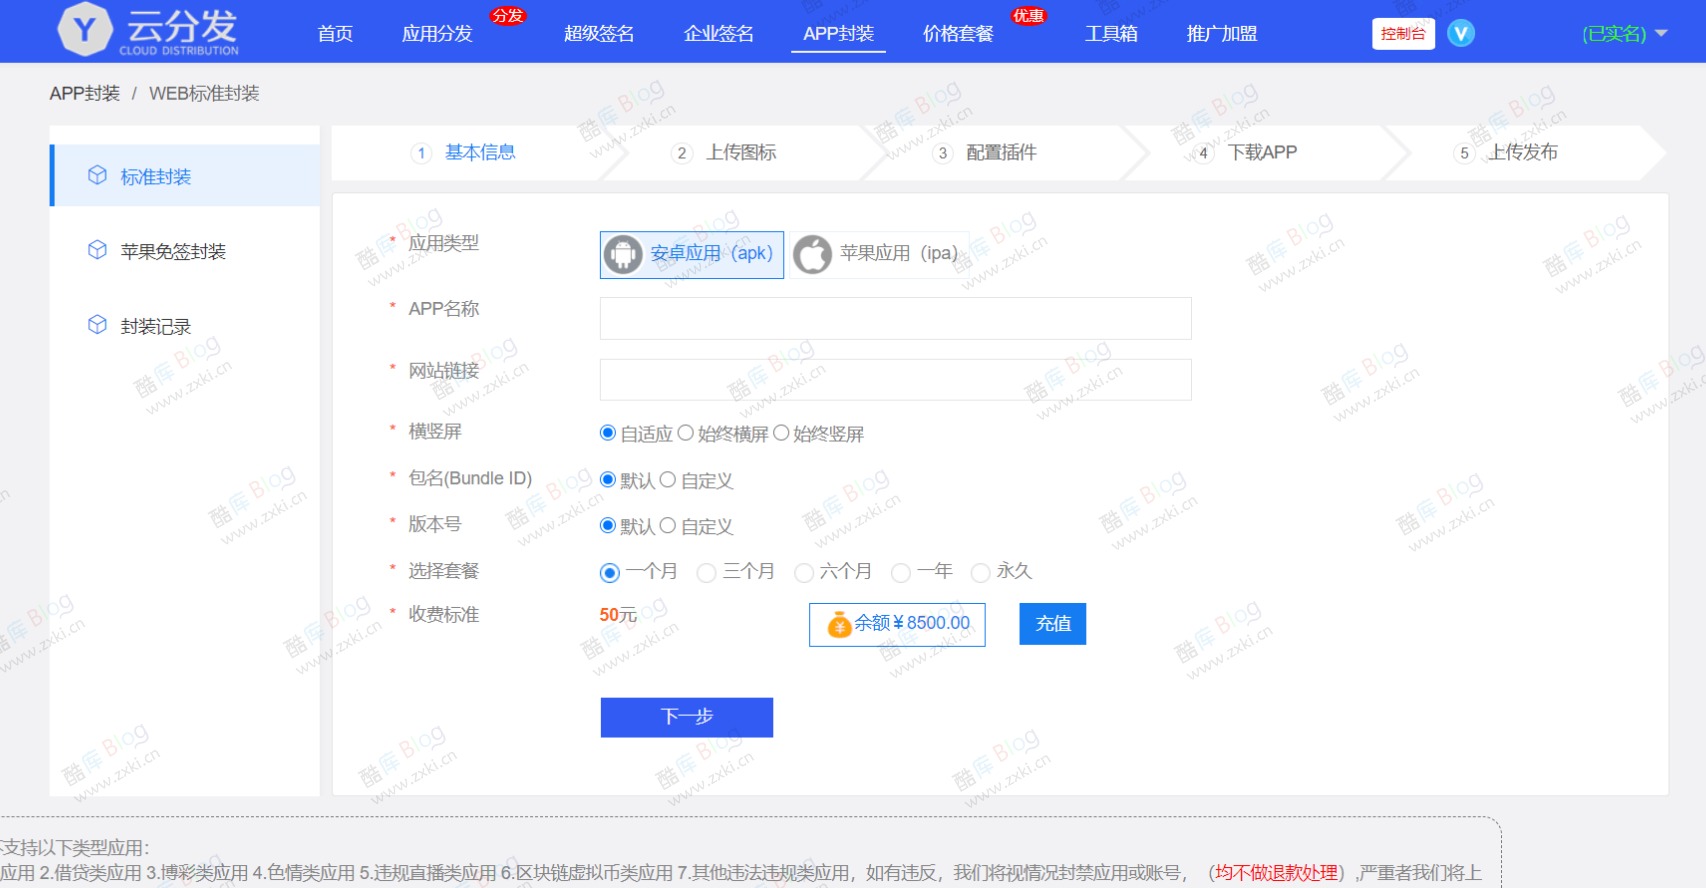Open 苹果免签封装 in sidebar
This screenshot has width=1706, height=888.
click(x=185, y=250)
